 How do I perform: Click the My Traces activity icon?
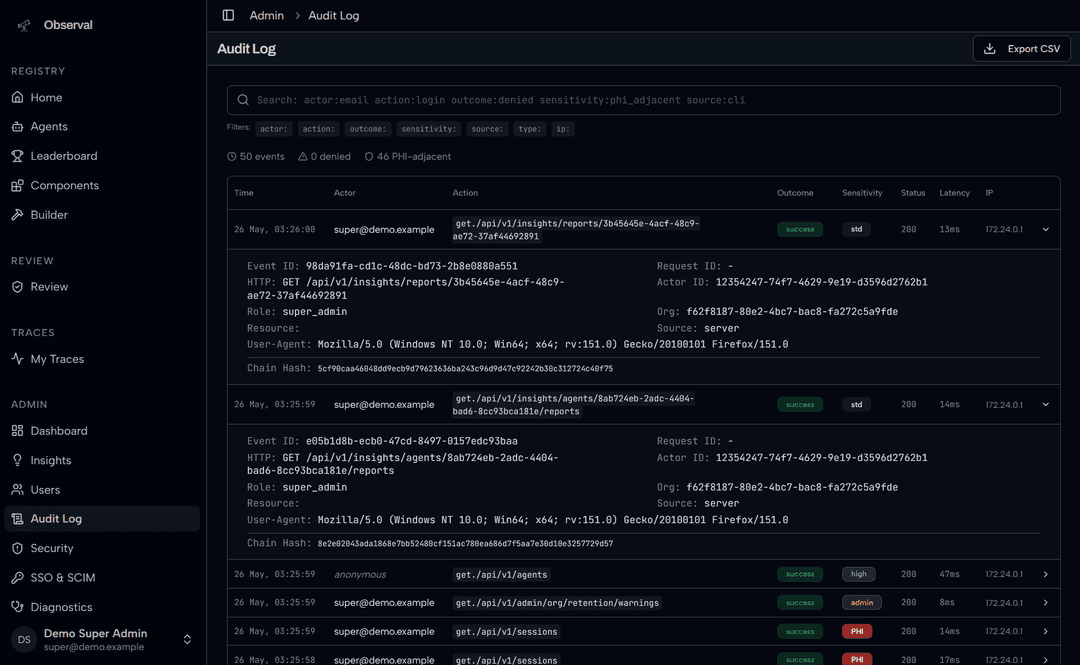17,359
